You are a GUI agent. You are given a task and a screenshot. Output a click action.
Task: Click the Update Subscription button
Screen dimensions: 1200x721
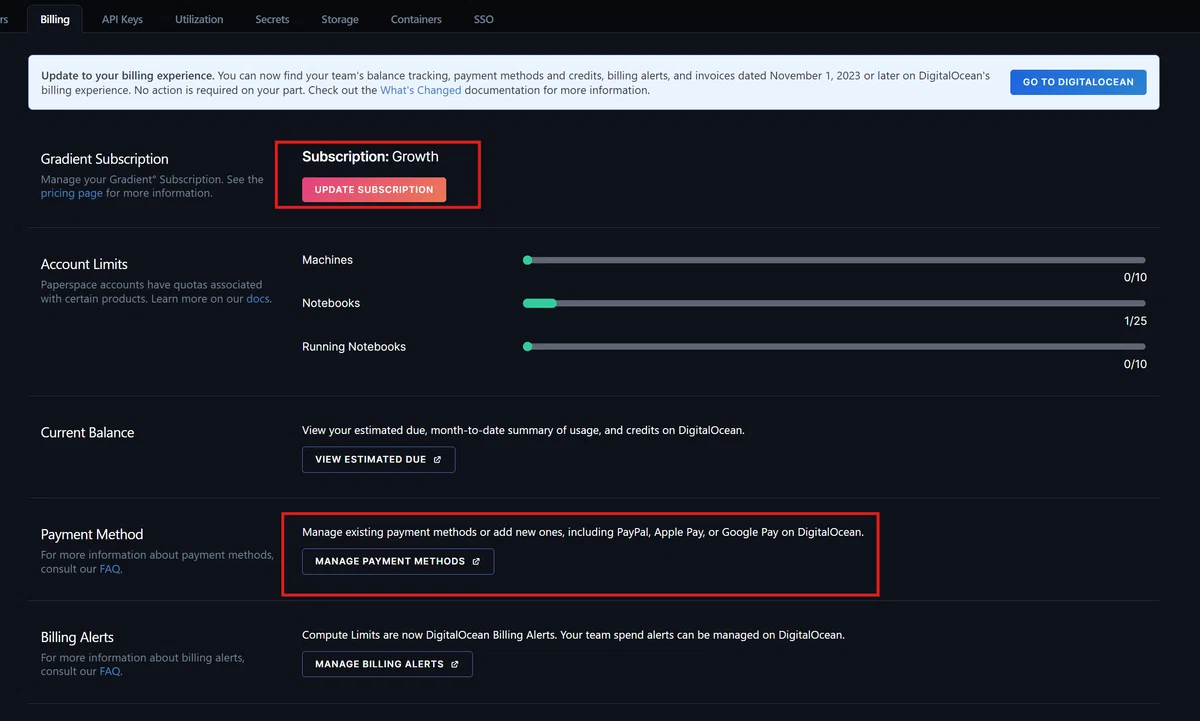(374, 190)
